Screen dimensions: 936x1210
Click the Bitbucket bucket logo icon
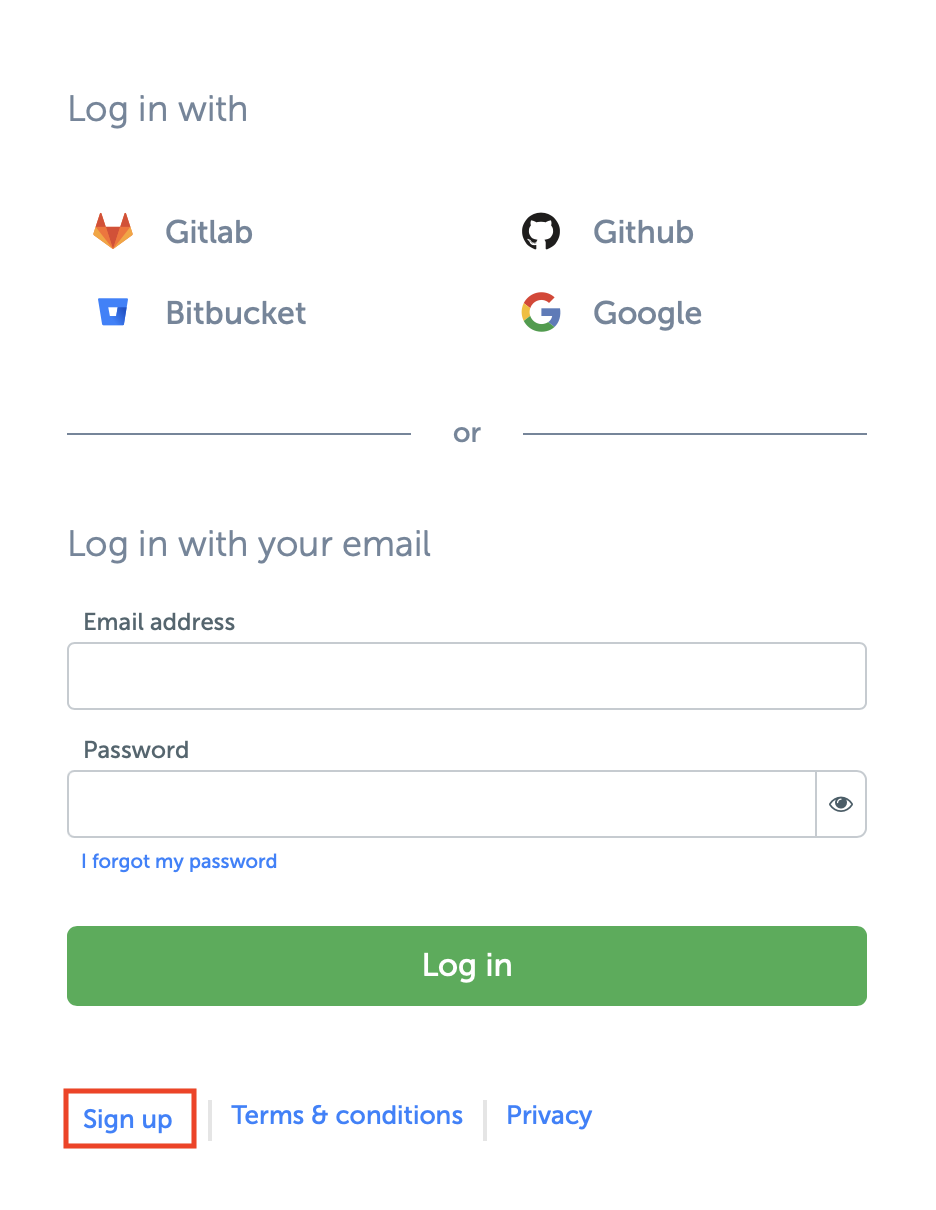click(113, 313)
